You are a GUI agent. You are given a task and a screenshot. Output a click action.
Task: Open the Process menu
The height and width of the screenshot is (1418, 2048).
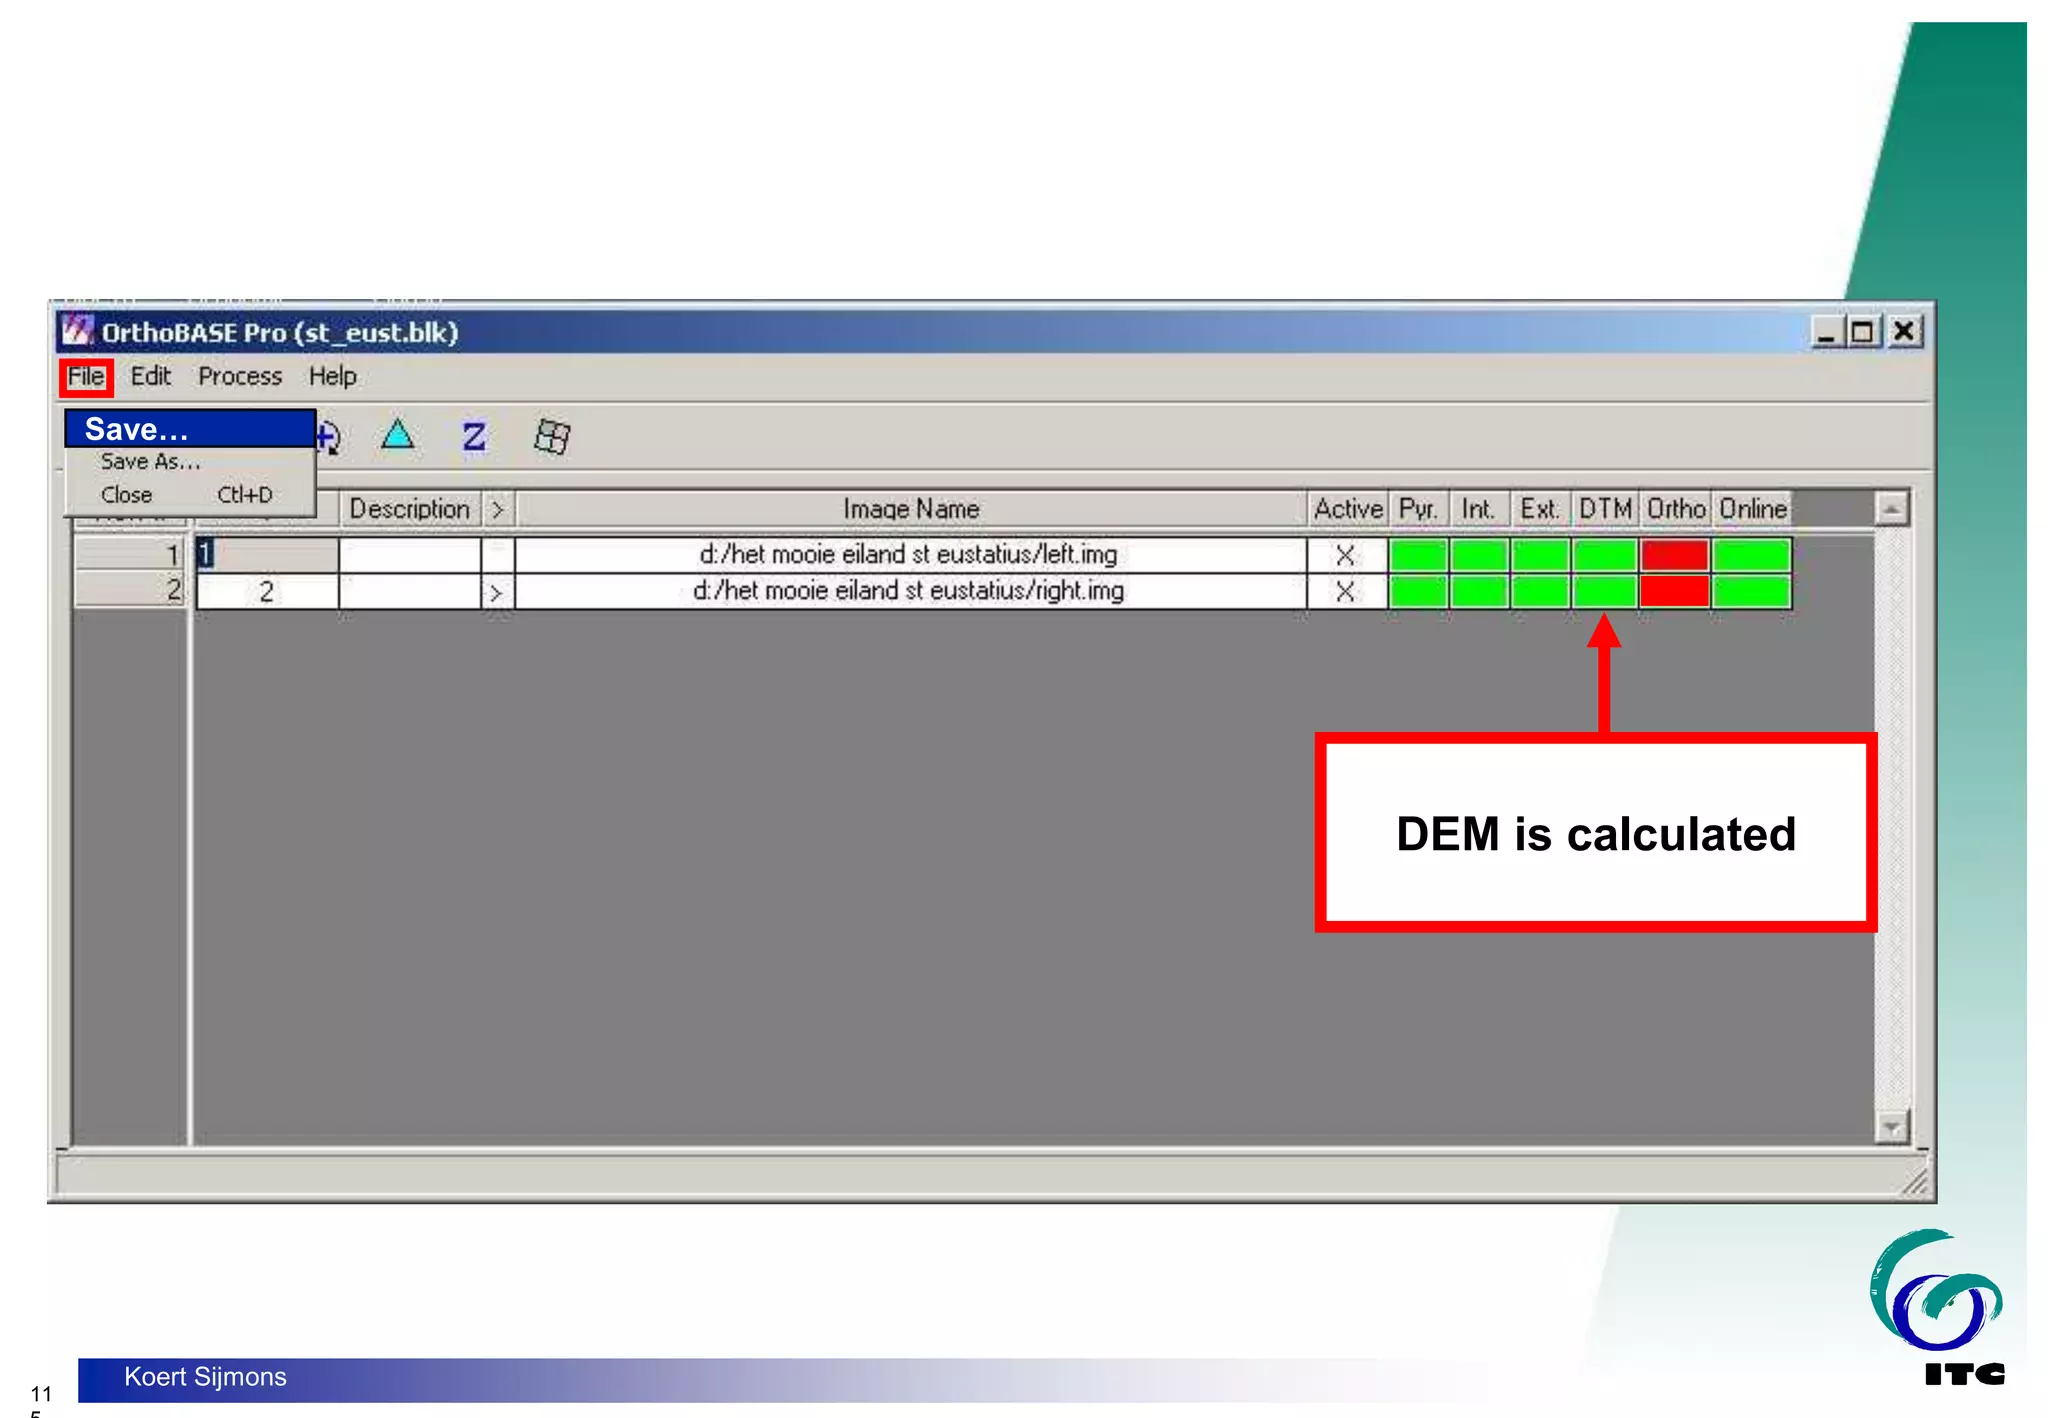pyautogui.click(x=240, y=376)
